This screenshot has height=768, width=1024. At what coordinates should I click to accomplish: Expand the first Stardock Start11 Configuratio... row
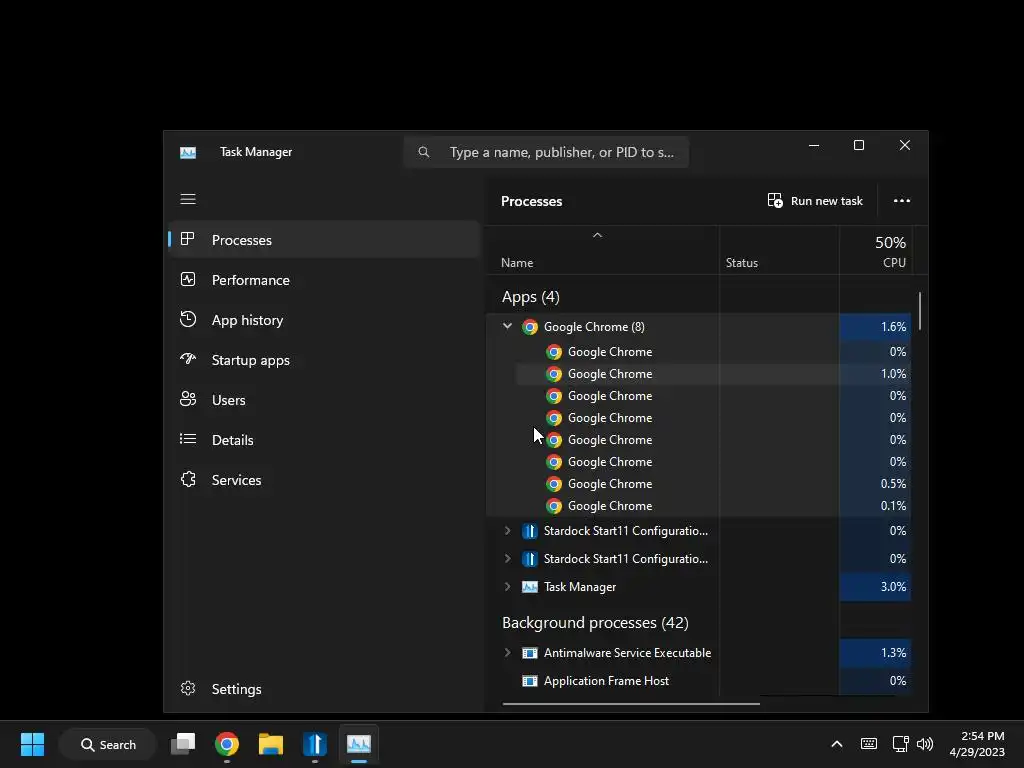pyautogui.click(x=507, y=531)
